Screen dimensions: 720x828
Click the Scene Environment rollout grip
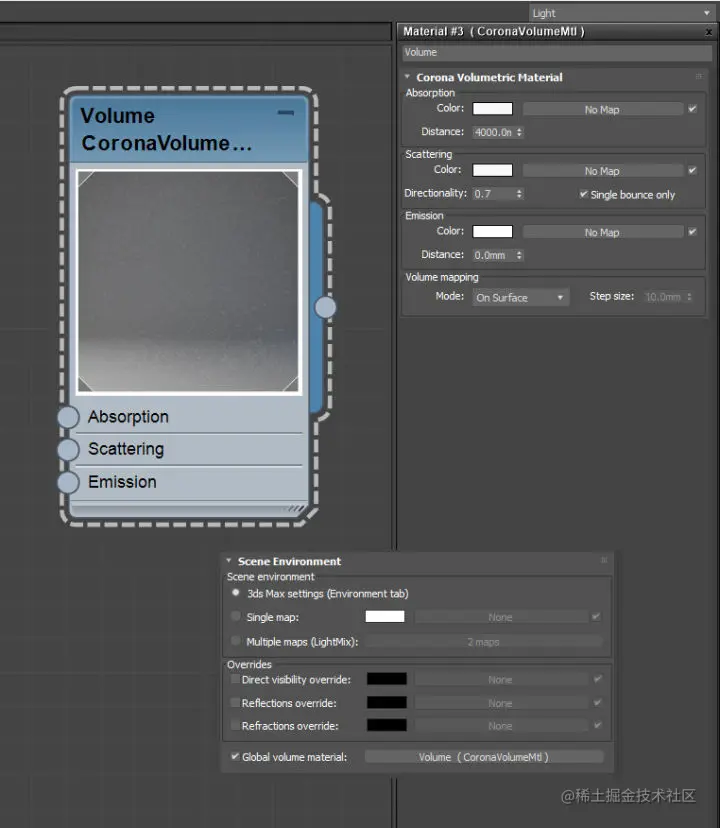coord(604,560)
